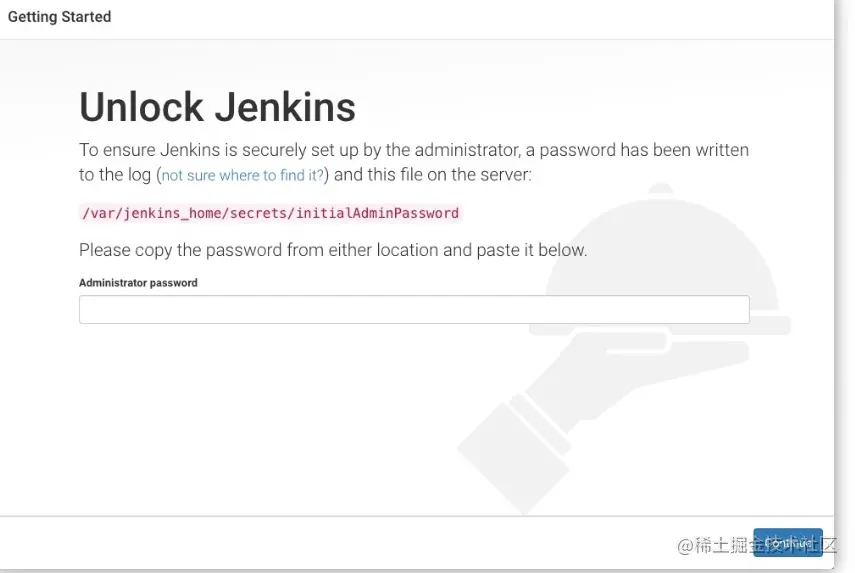Click the Administrator password input field
This screenshot has width=855, height=573.
pyautogui.click(x=414, y=310)
